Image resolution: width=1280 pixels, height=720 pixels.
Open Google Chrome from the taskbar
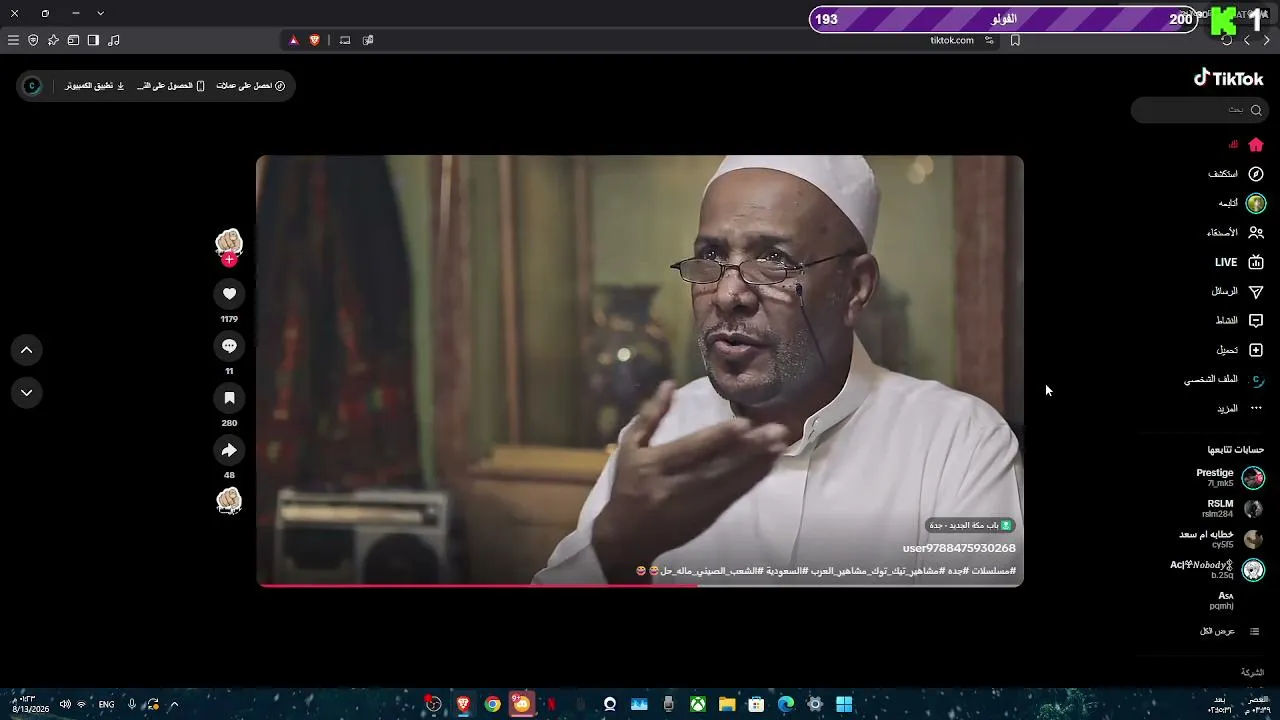(x=492, y=704)
